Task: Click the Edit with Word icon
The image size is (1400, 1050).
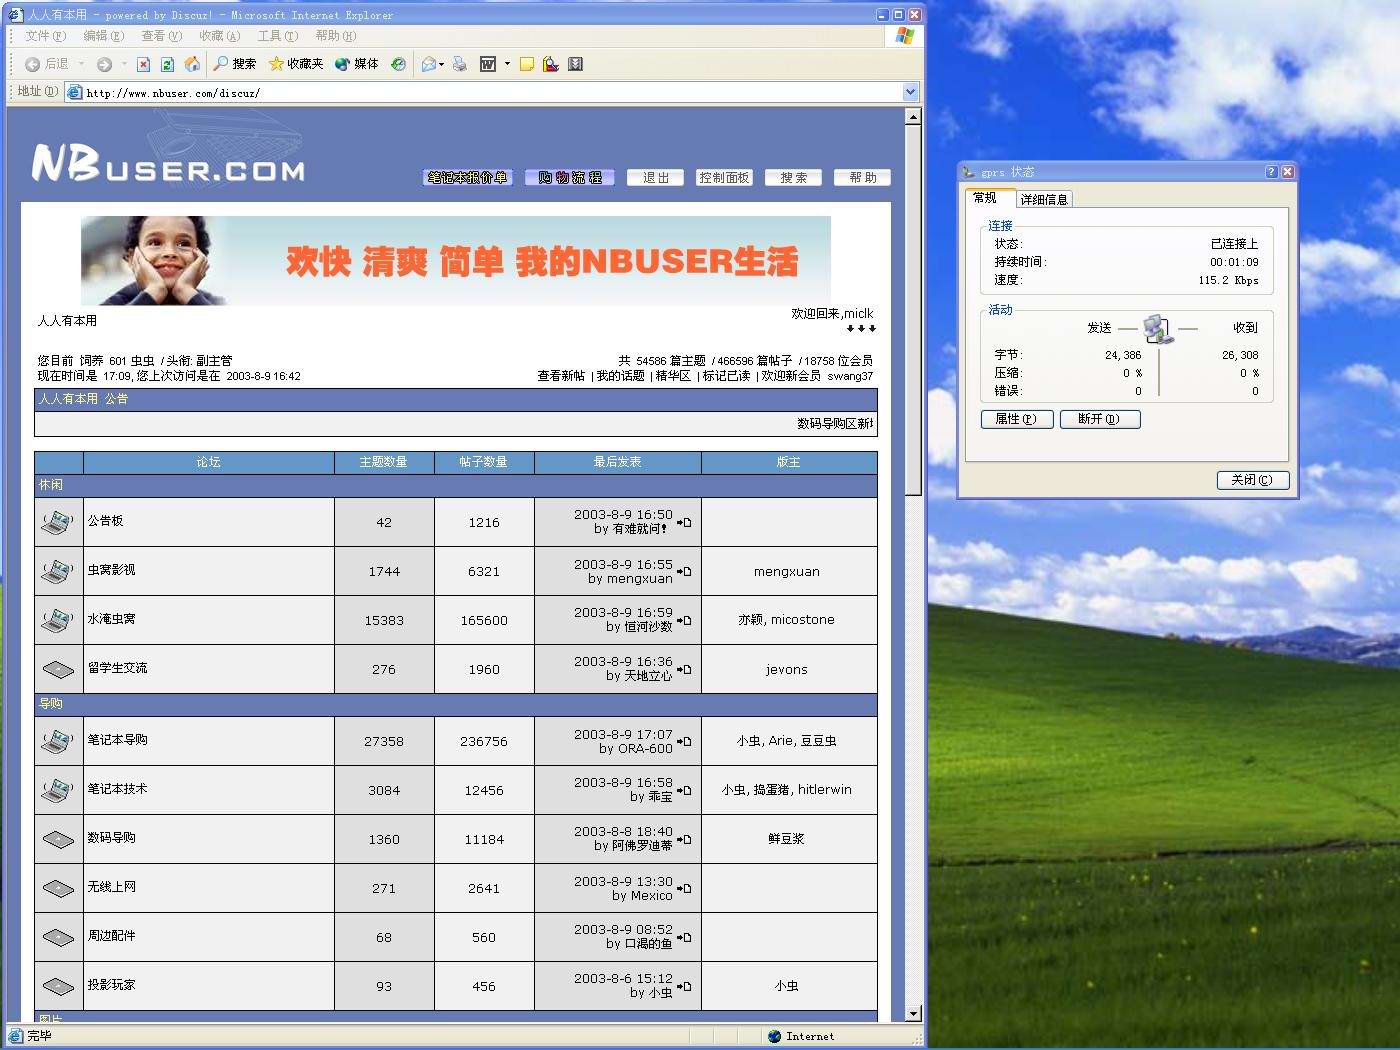Action: point(488,64)
